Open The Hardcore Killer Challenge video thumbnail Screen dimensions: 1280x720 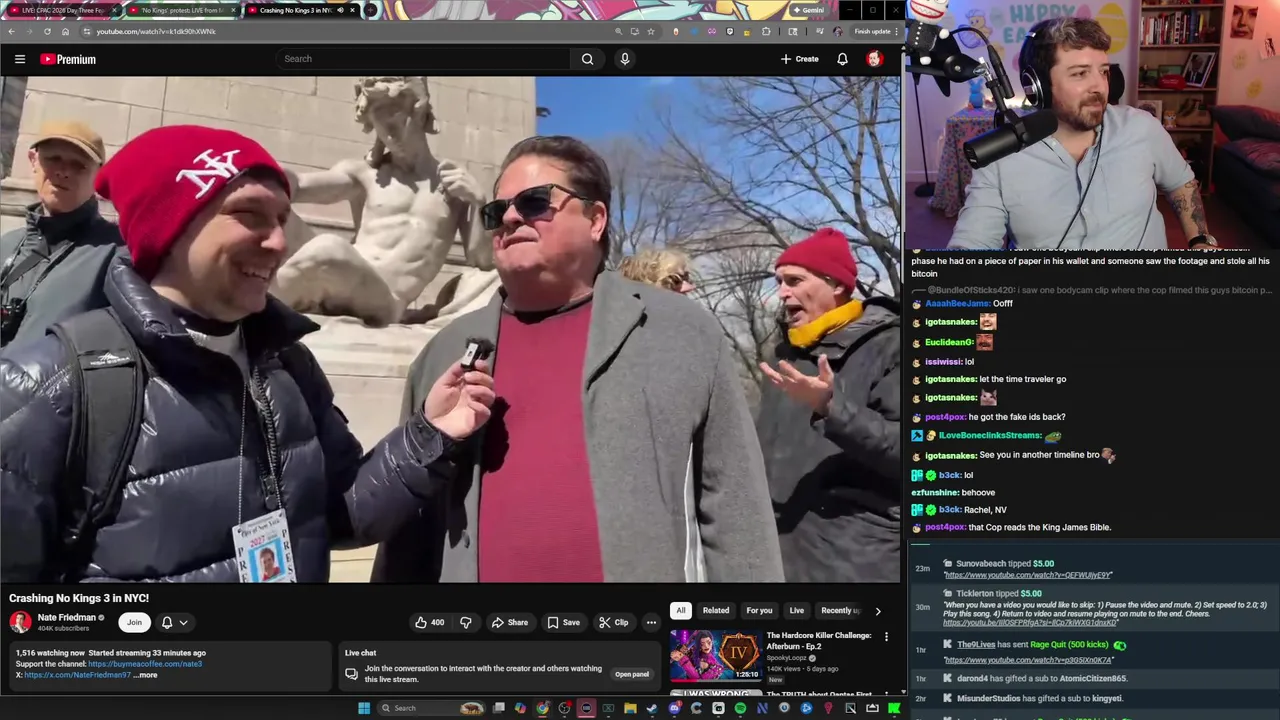click(x=715, y=655)
